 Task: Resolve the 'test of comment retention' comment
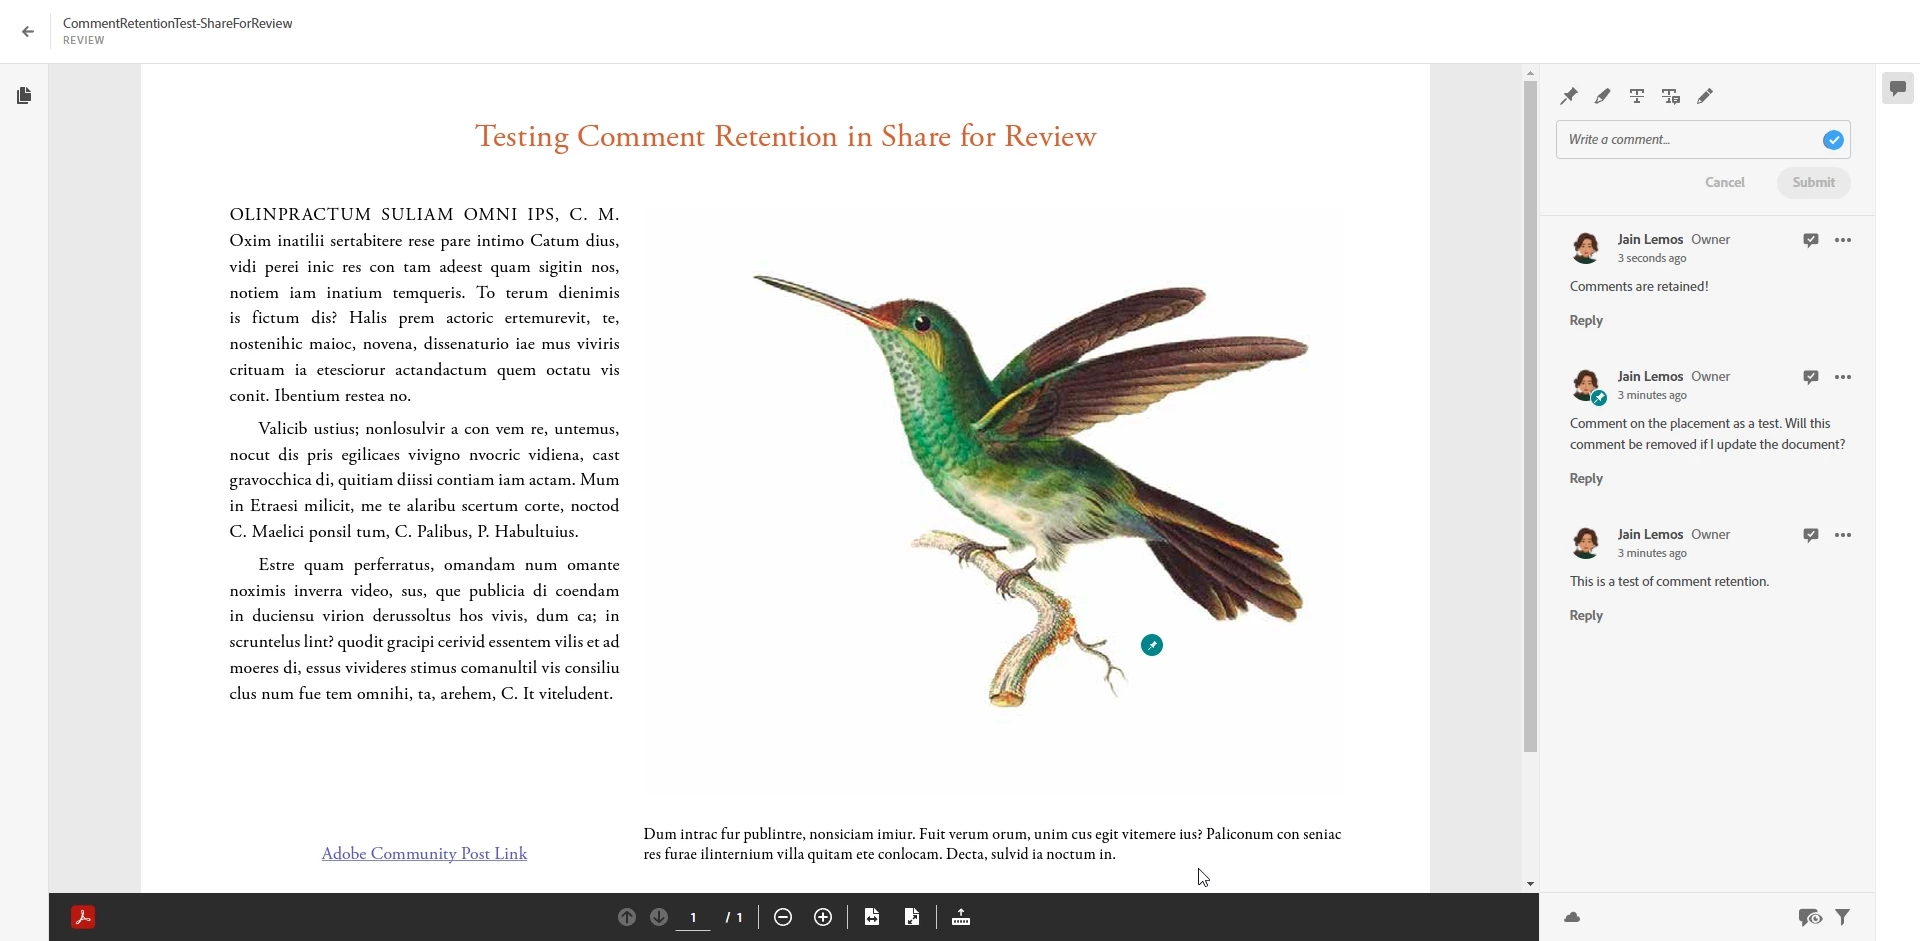pyautogui.click(x=1811, y=535)
